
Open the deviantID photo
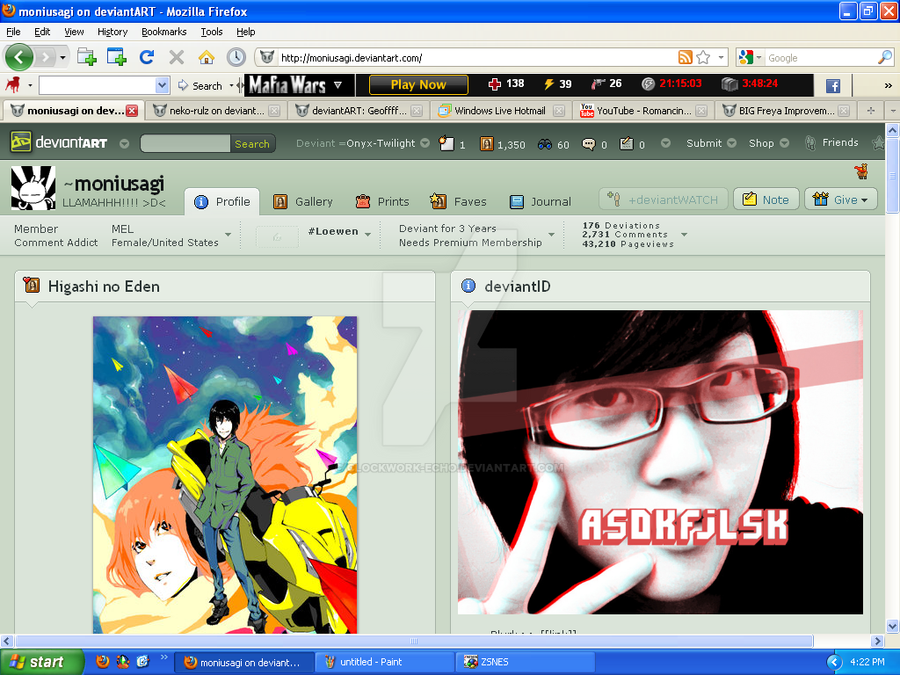coord(660,462)
